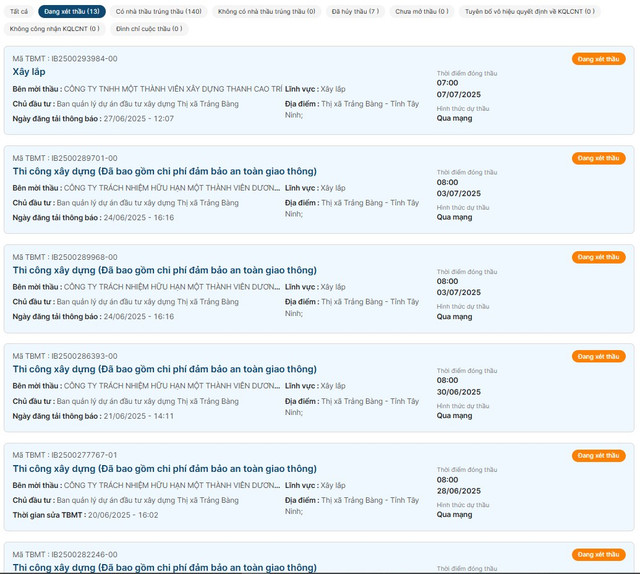
Task: Click status badge on the IB2500286393-00 card
Action: (x=598, y=356)
